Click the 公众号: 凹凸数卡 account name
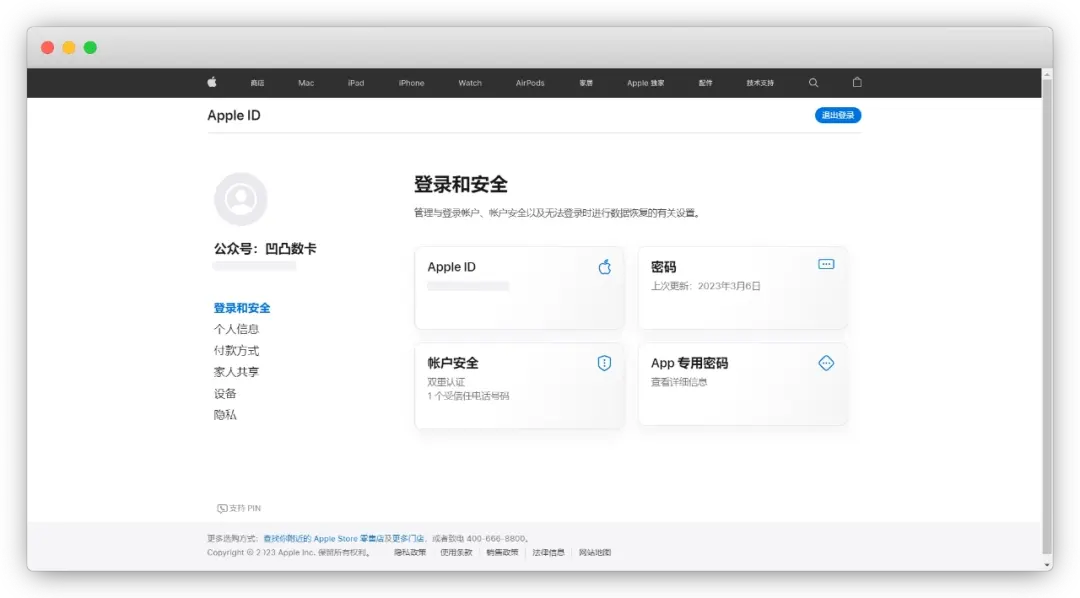Viewport: 1080px width, 598px height. coord(265,249)
